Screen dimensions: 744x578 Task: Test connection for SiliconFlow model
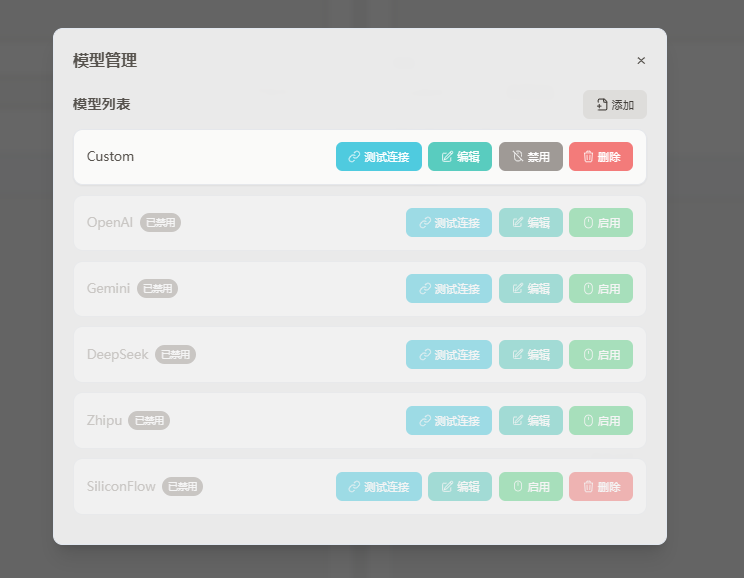(379, 486)
